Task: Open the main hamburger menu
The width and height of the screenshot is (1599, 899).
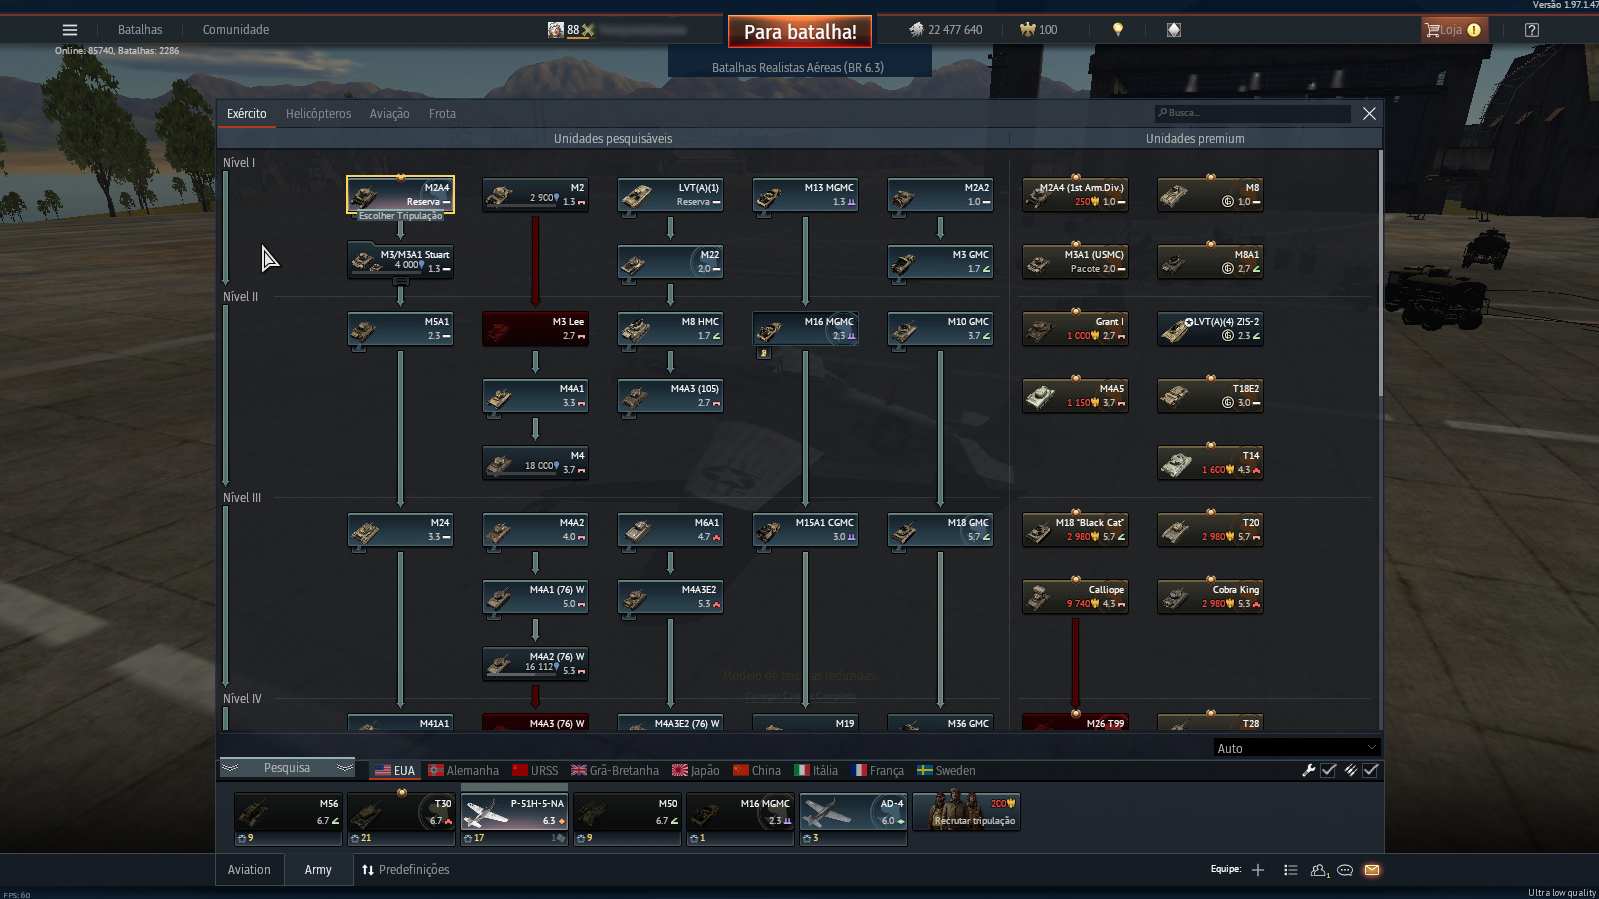Action: tap(70, 30)
